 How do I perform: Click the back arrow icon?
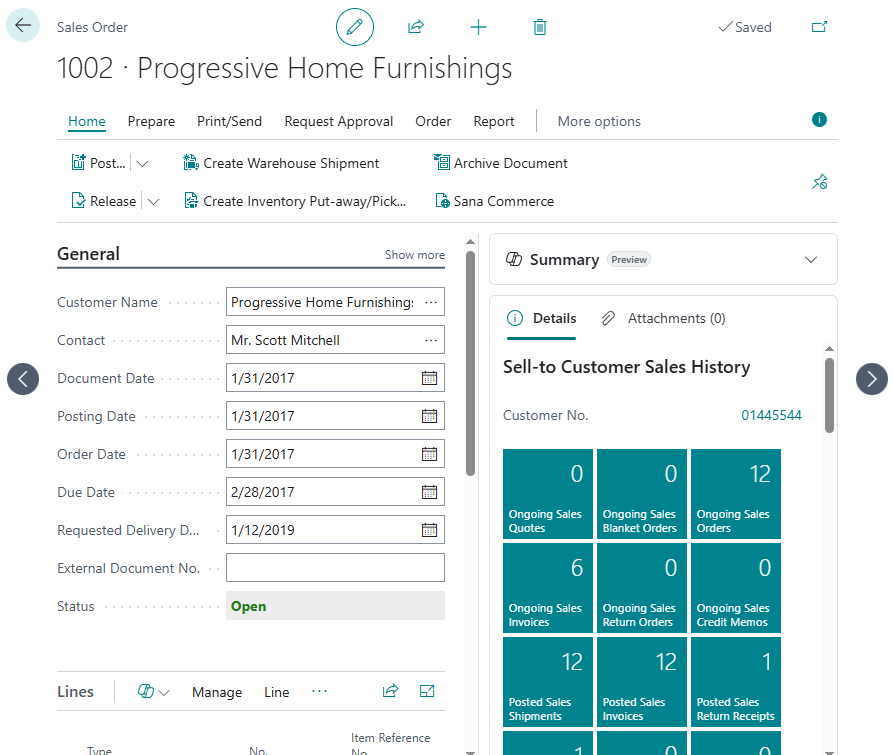pos(23,26)
